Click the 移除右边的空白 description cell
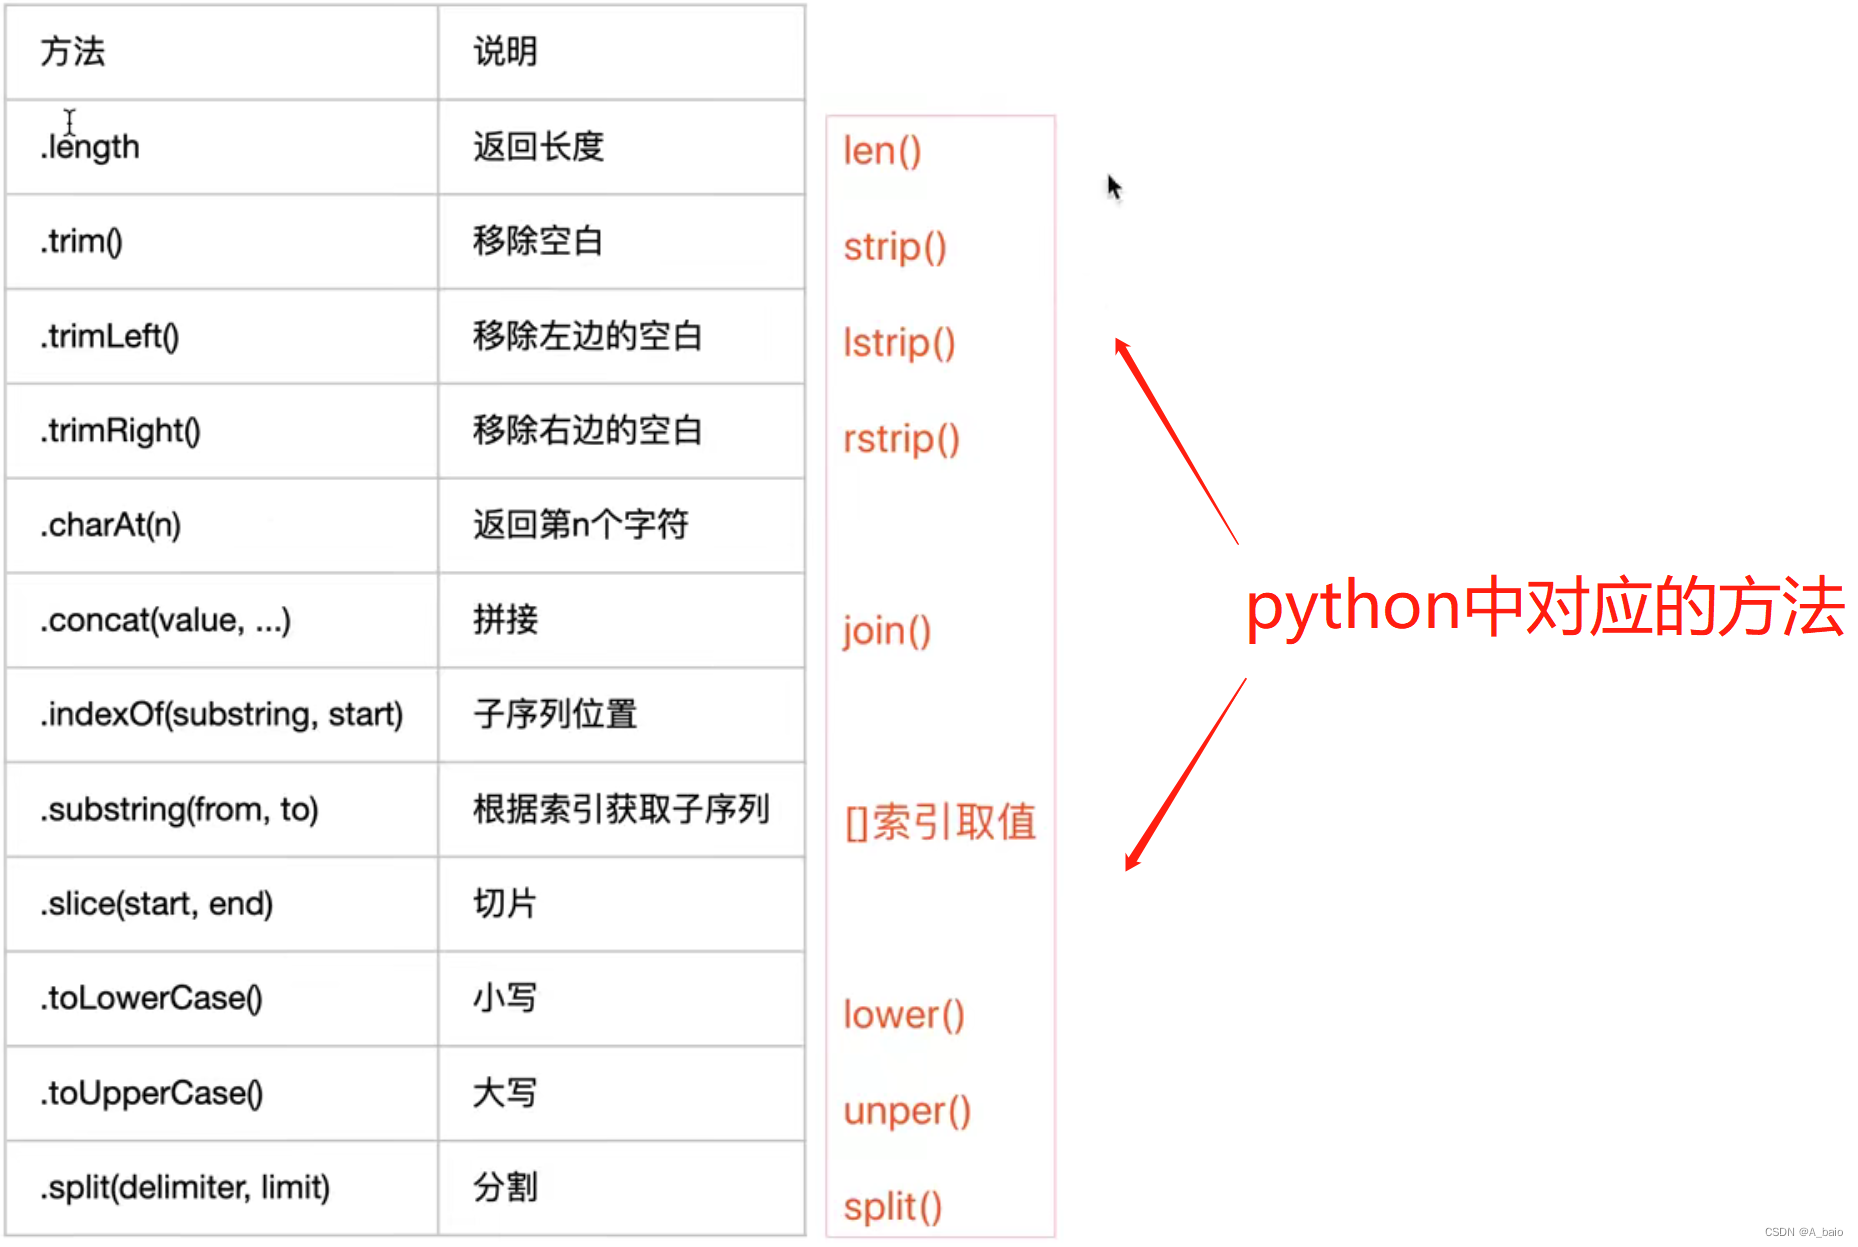 coord(621,431)
